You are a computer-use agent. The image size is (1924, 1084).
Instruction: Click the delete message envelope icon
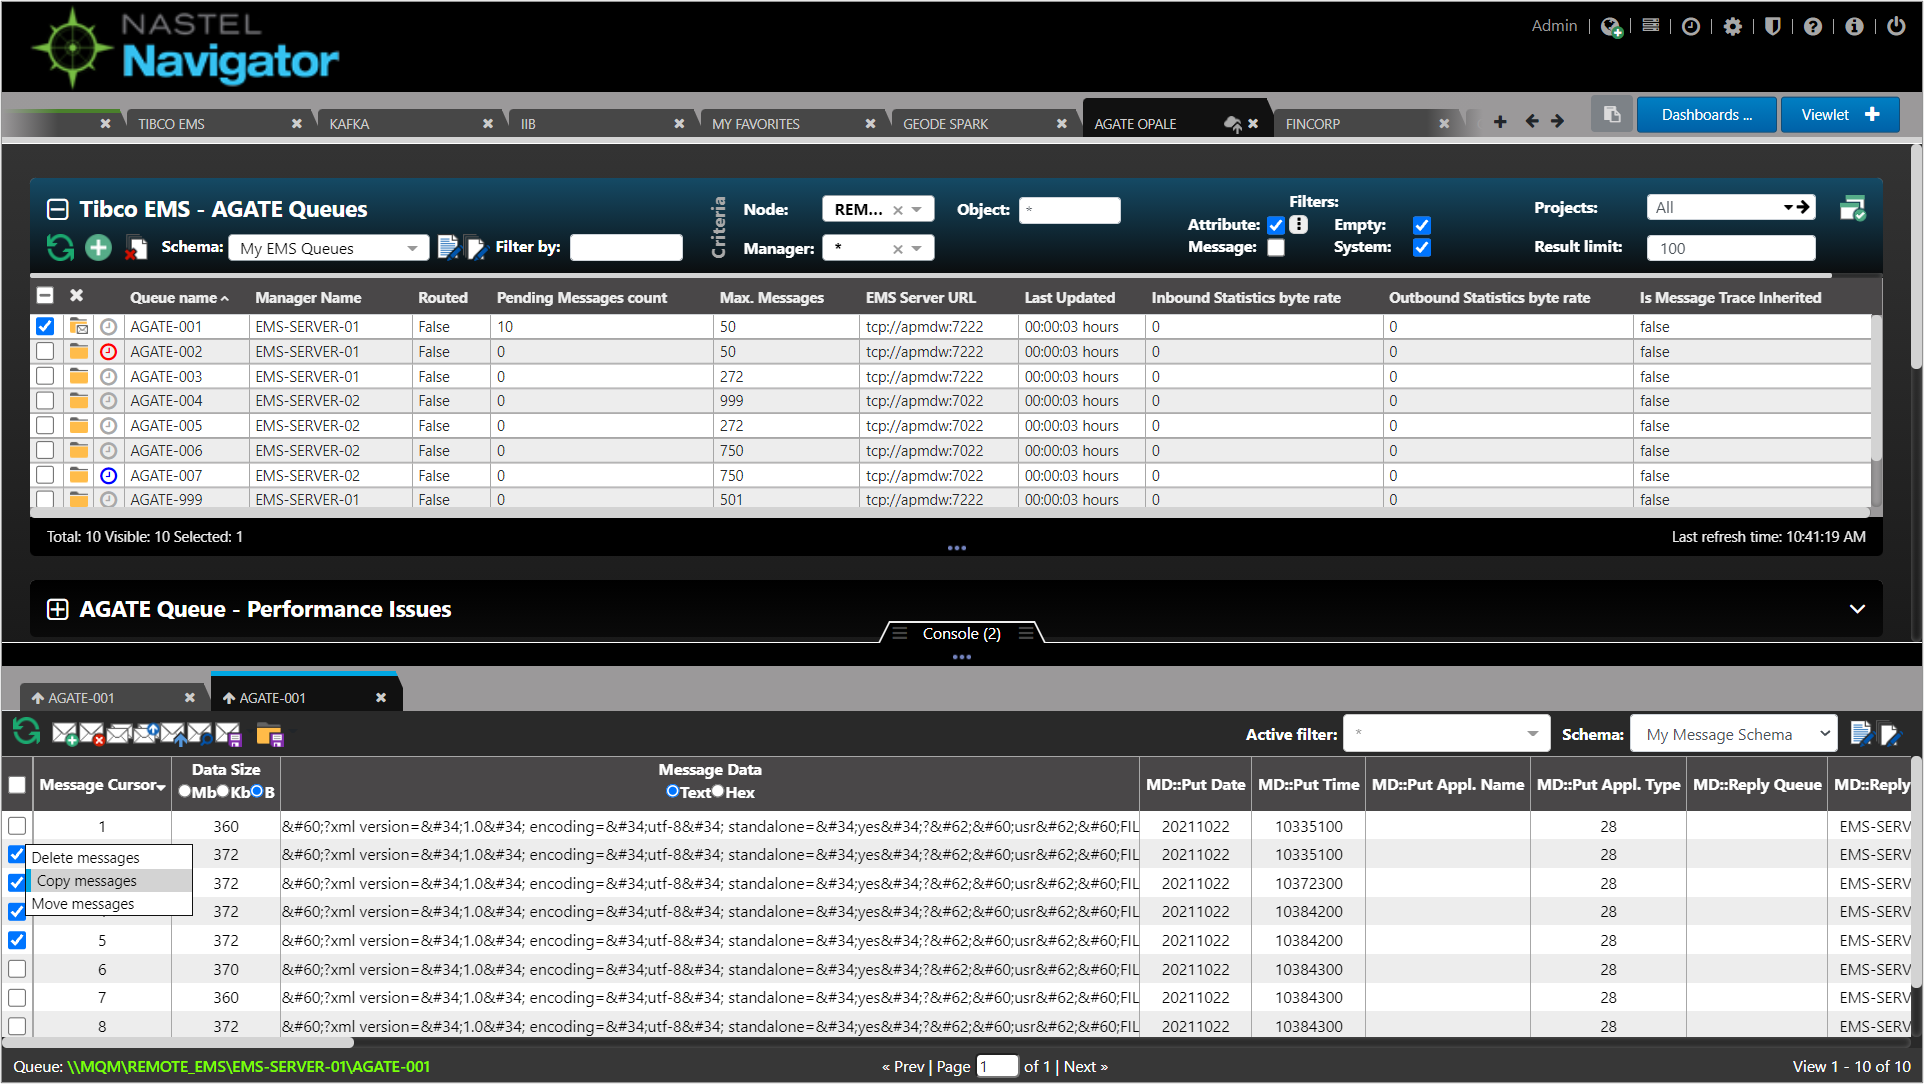(92, 735)
